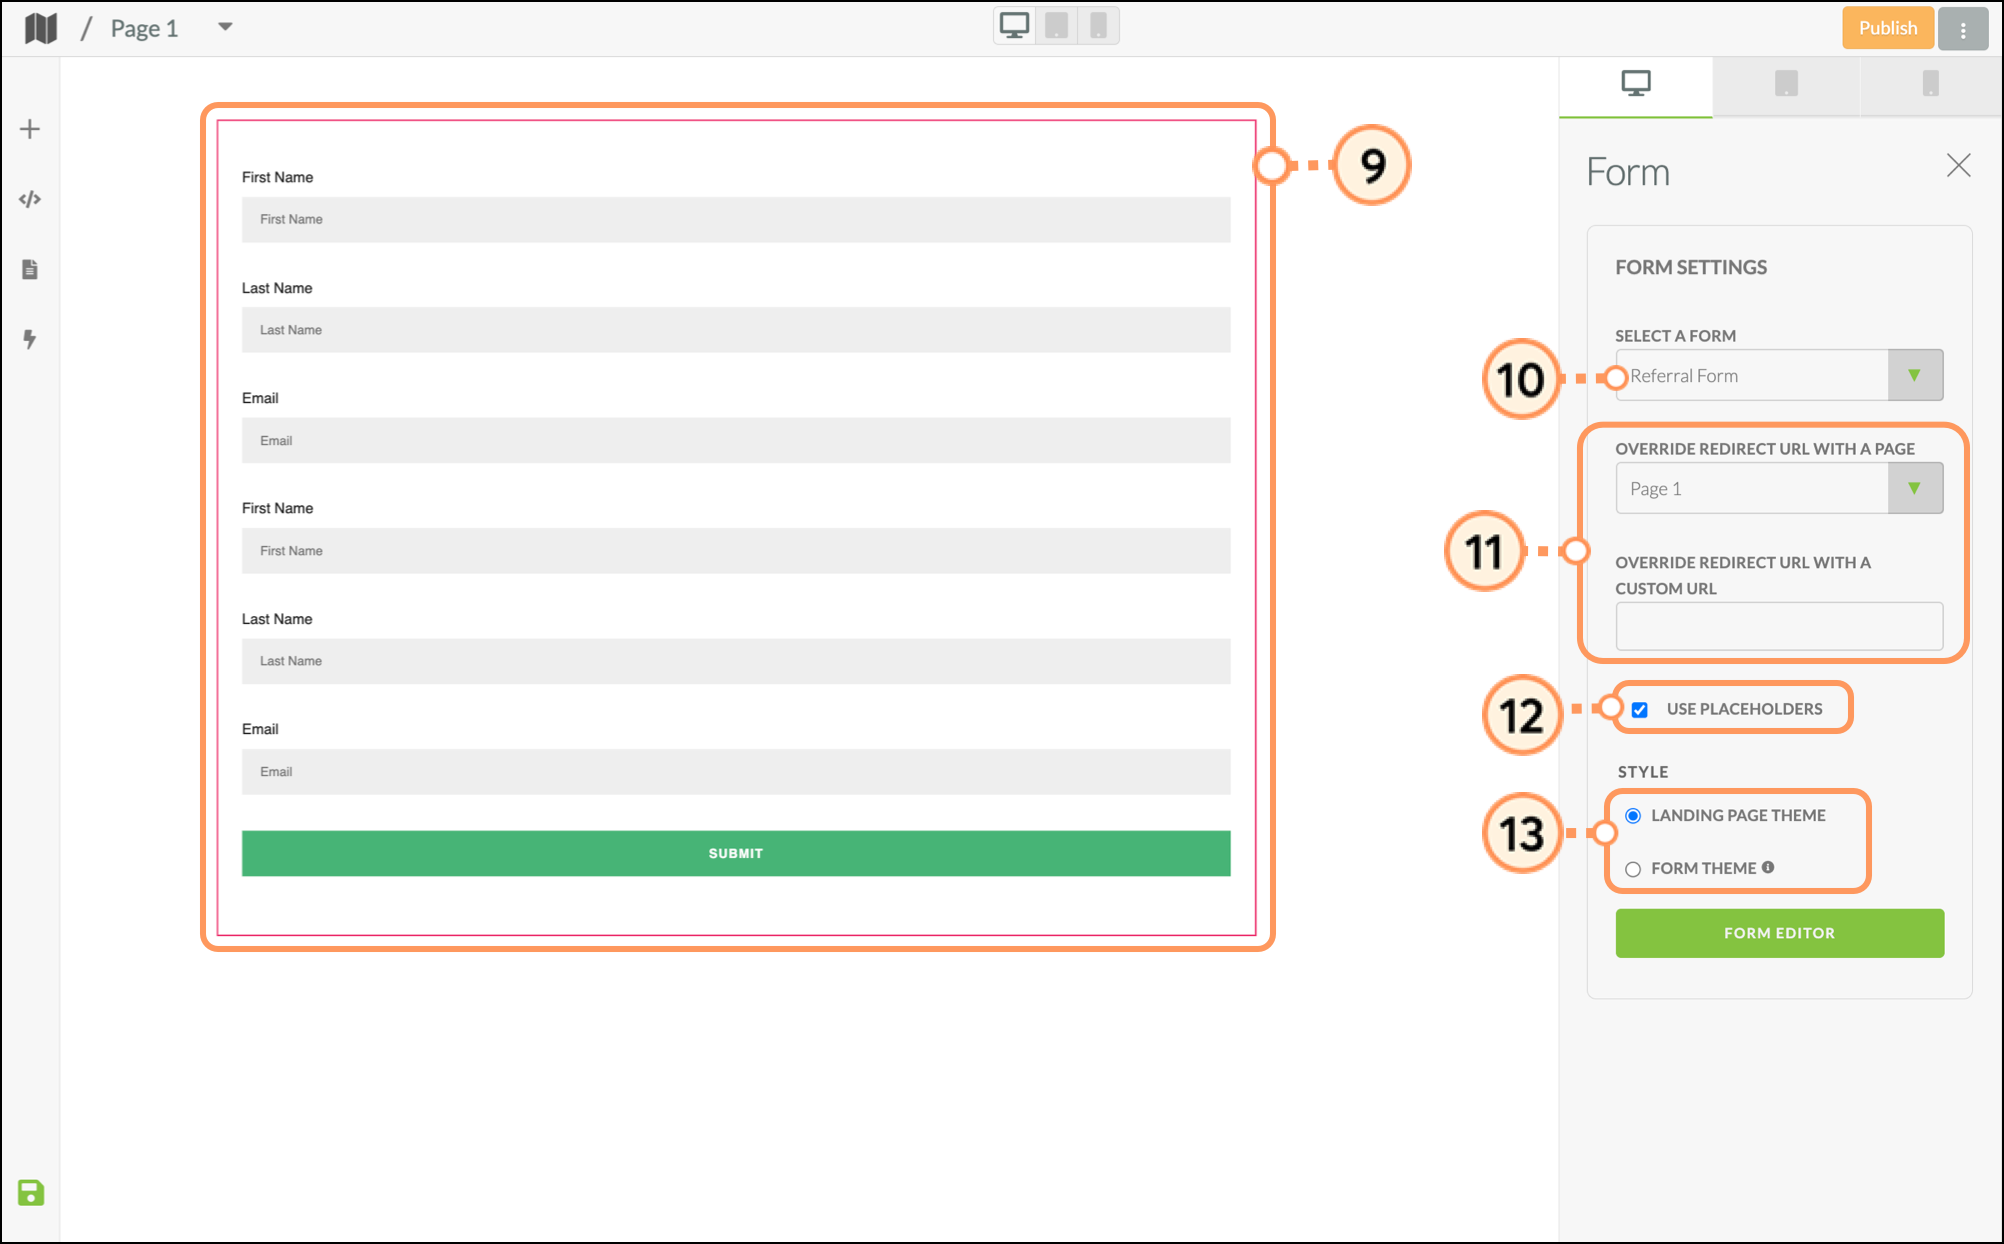
Task: Switch to mobile preview in top toolbar
Action: click(x=1098, y=26)
